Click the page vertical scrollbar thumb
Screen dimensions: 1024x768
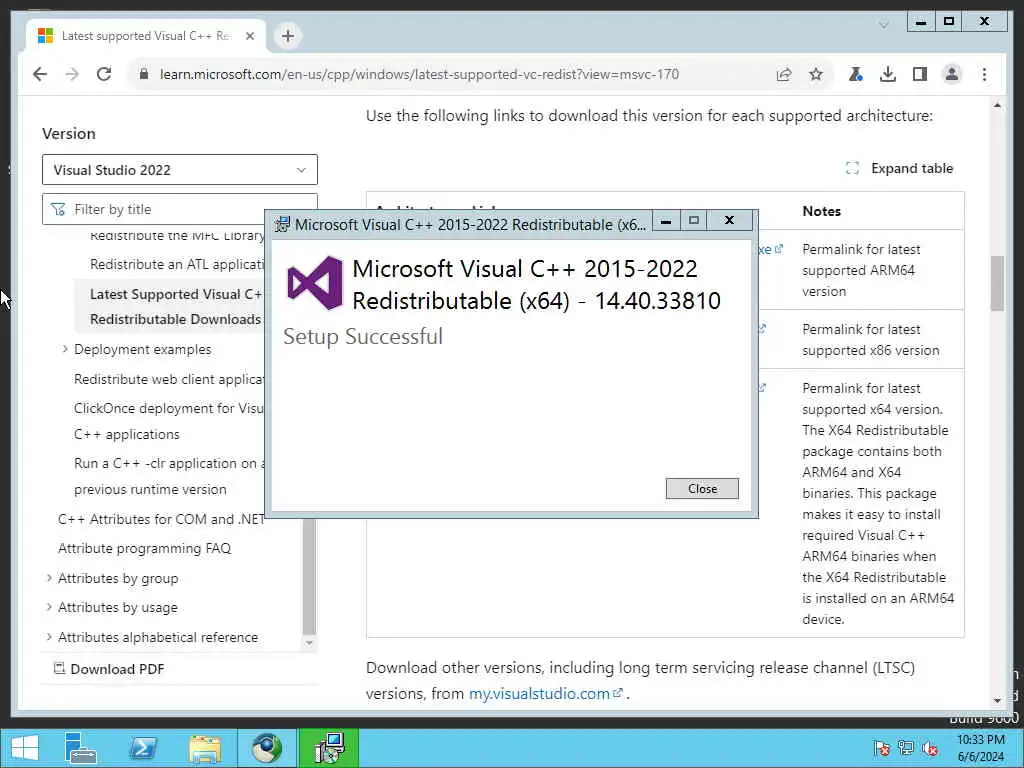(997, 283)
